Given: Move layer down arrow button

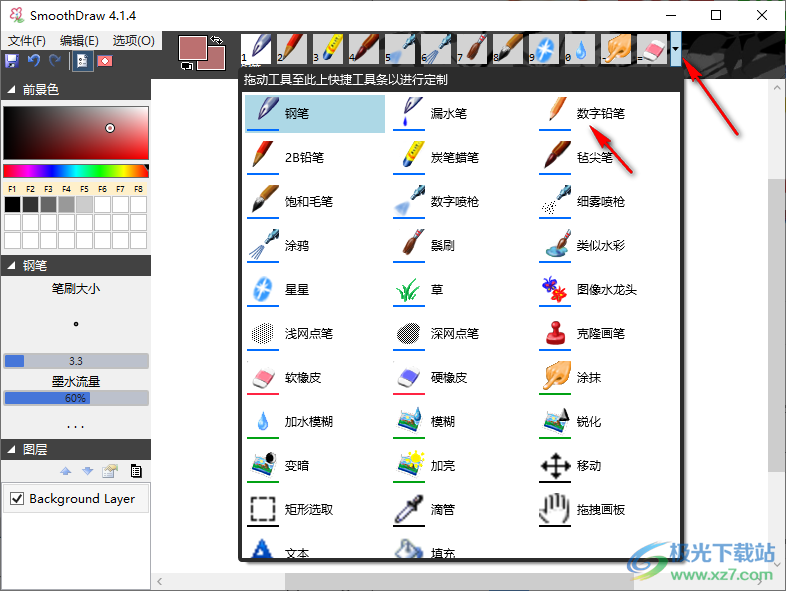Looking at the screenshot, I should pyautogui.click(x=88, y=471).
